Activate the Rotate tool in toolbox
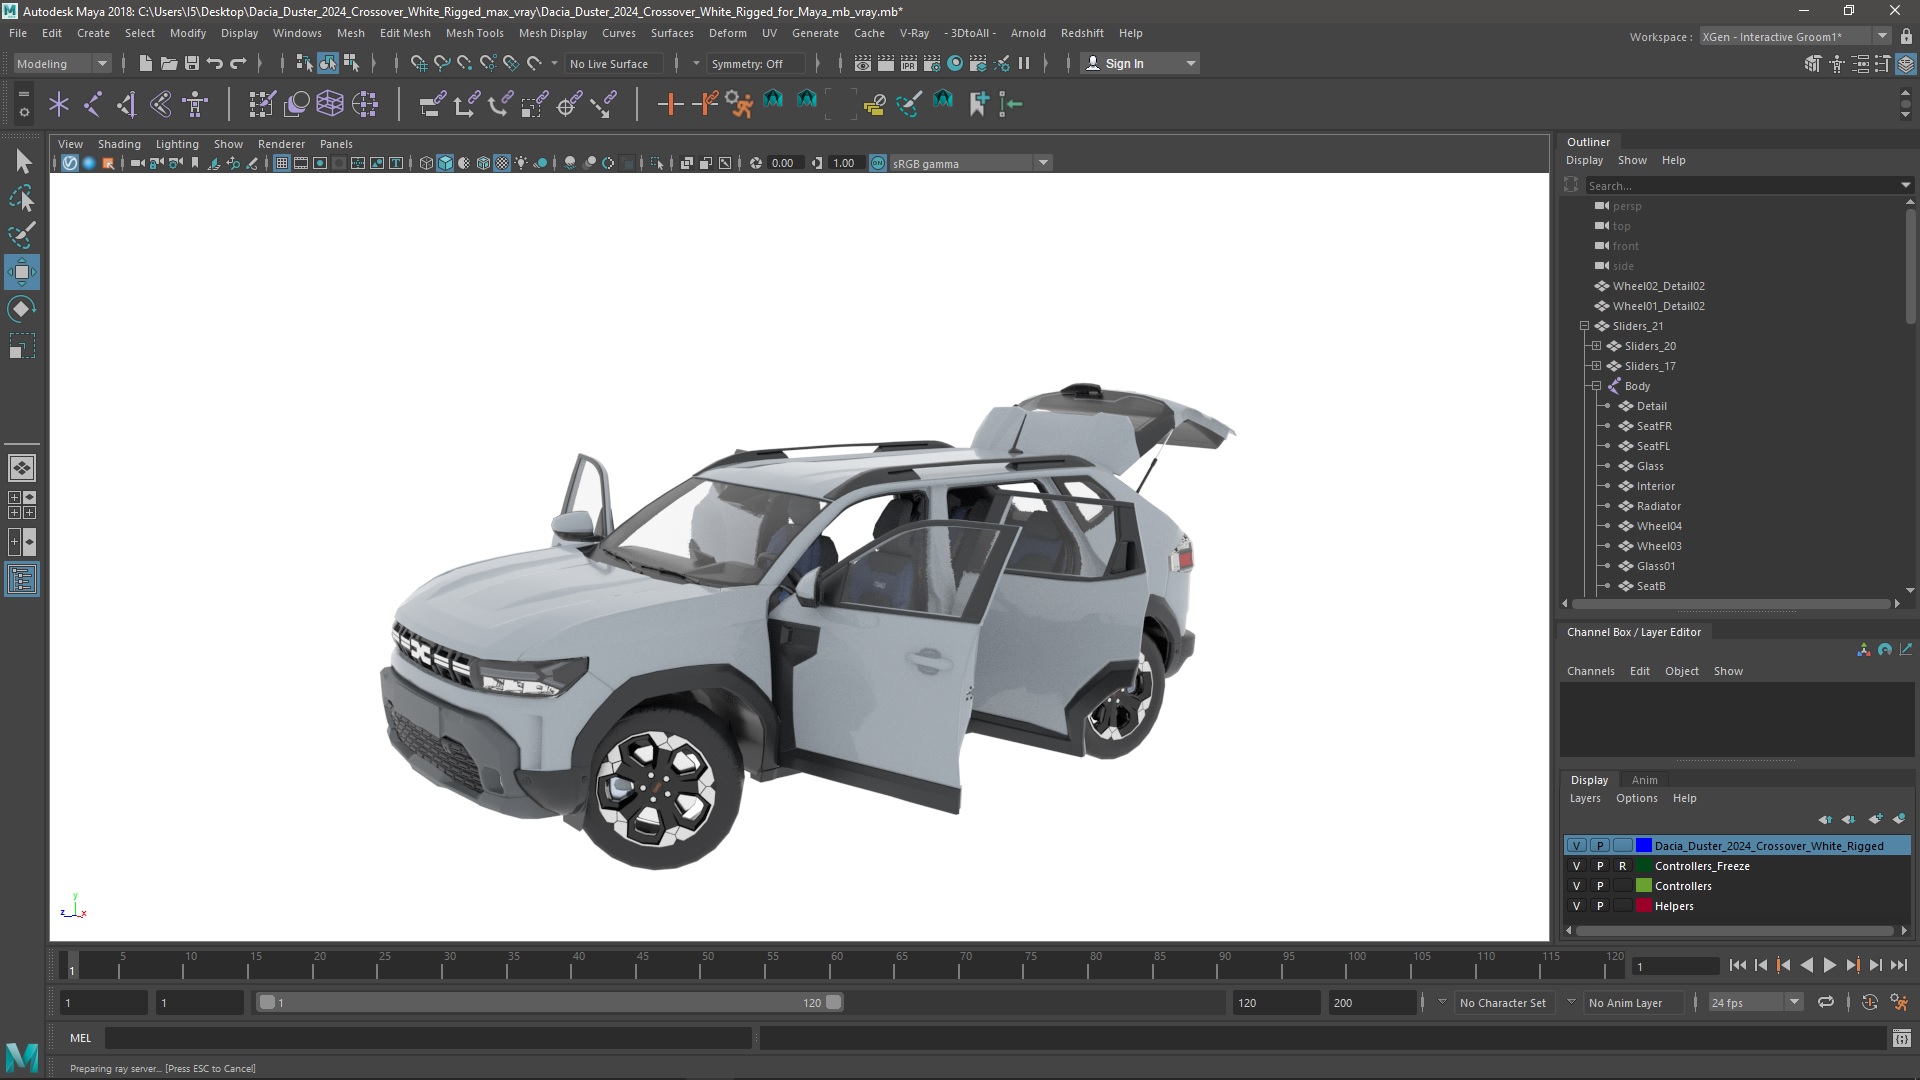1920x1080 pixels. pyautogui.click(x=22, y=309)
